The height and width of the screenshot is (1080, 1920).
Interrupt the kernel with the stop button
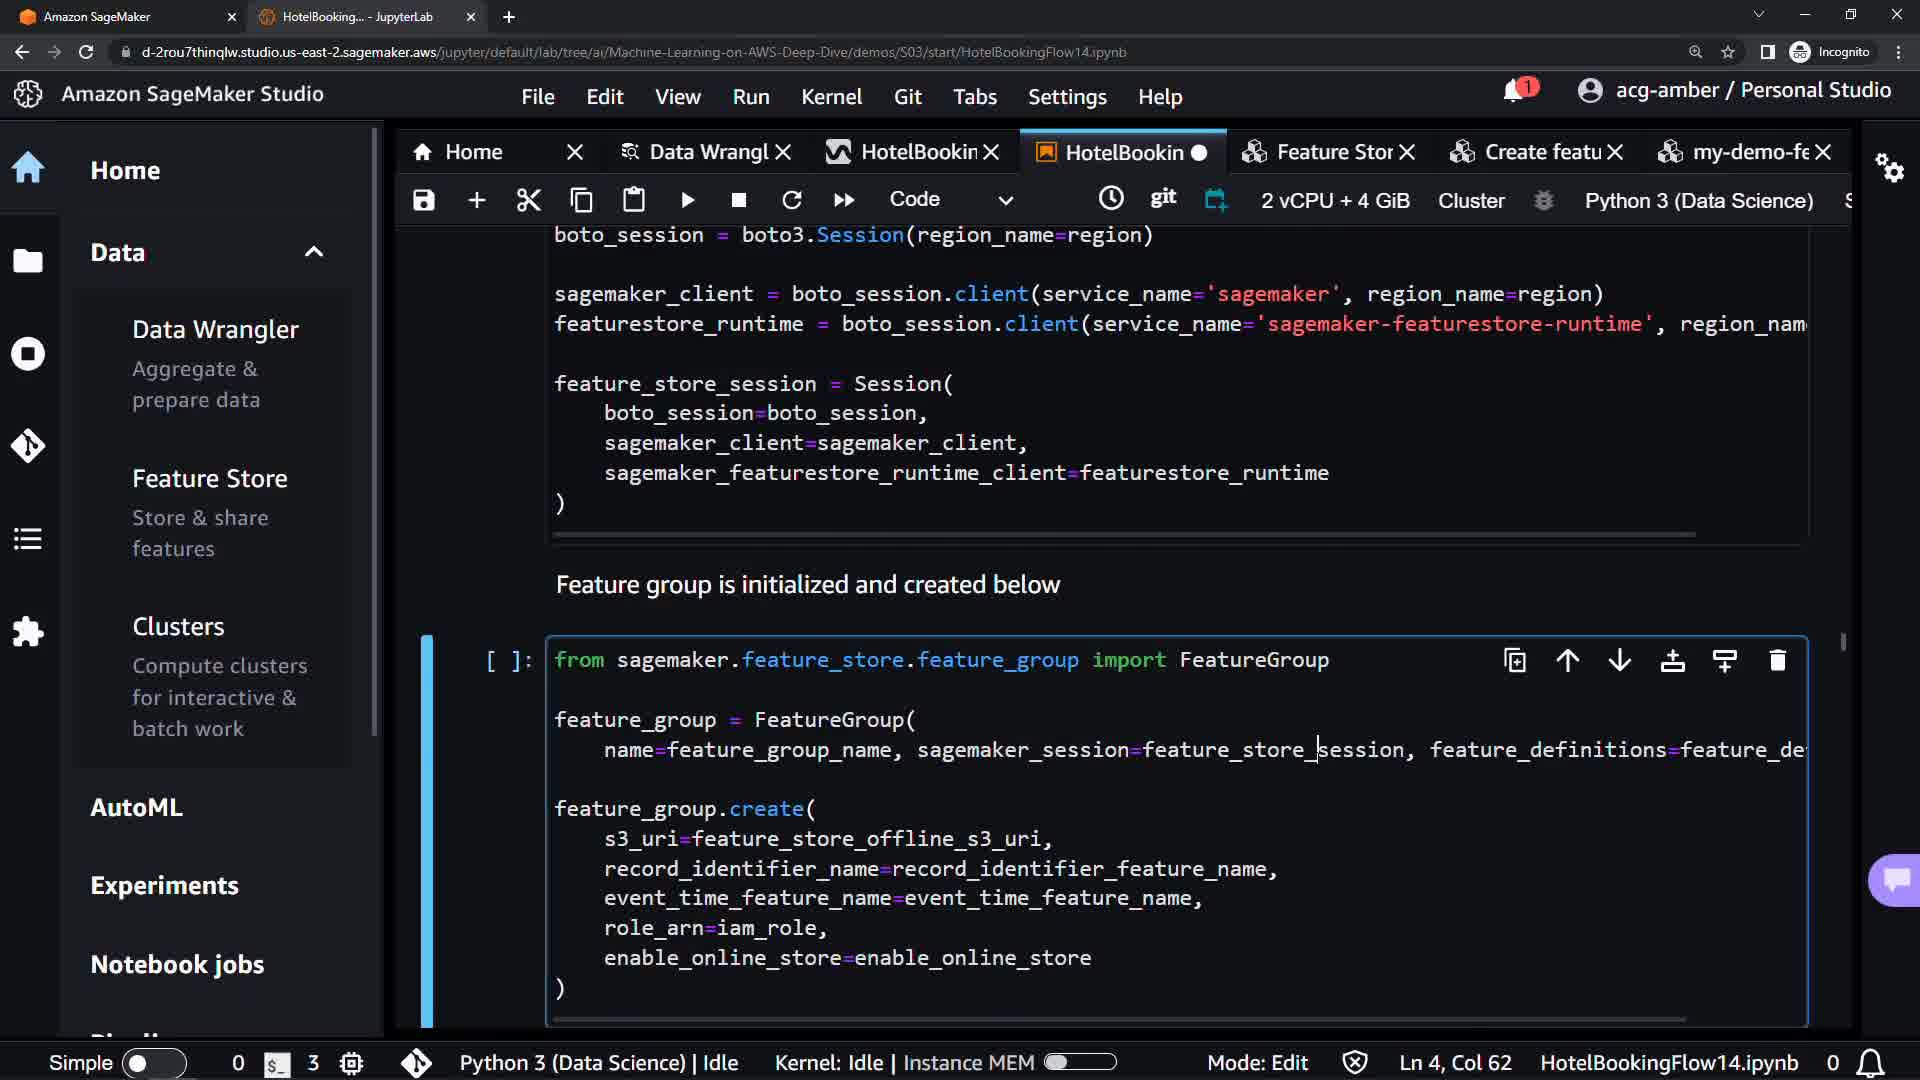[x=739, y=200]
